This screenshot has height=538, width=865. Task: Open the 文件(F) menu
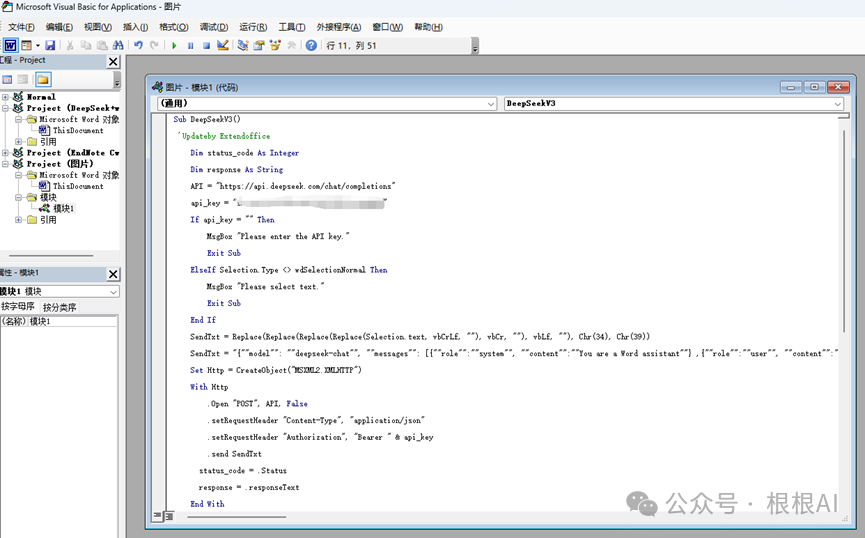coord(21,27)
